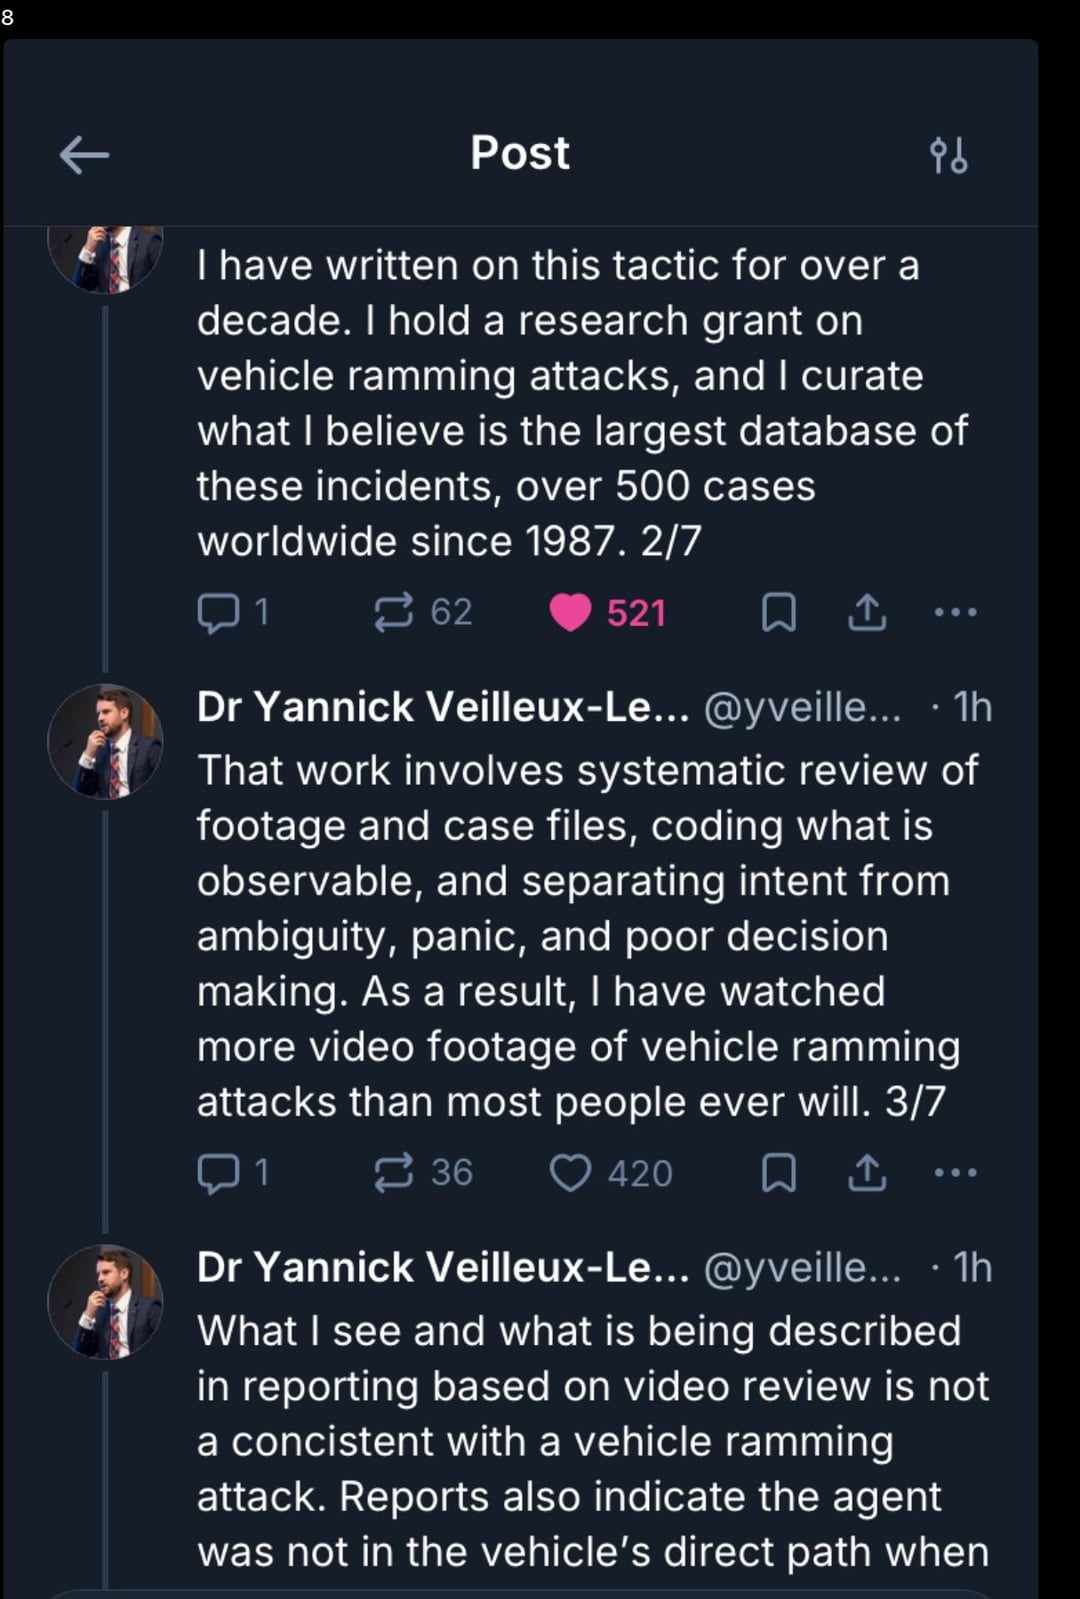Open author name on the last post
1080x1599 pixels.
coord(442,1267)
